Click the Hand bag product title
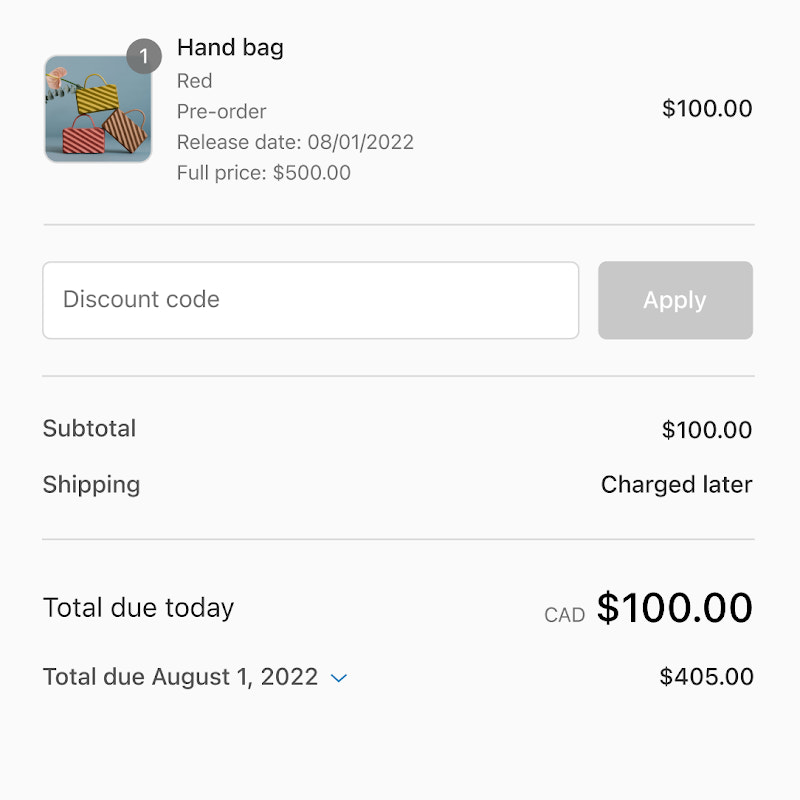The width and height of the screenshot is (800, 800). coord(230,47)
